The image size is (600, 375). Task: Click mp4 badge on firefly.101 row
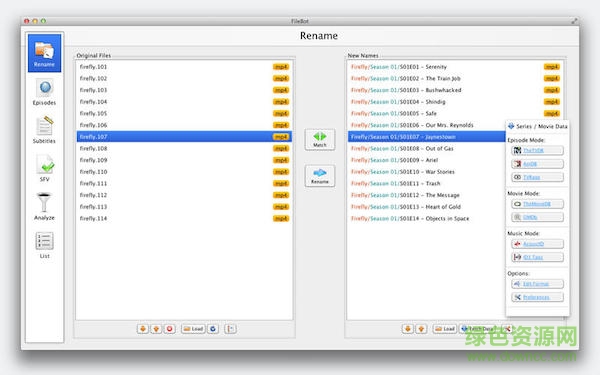coord(281,67)
